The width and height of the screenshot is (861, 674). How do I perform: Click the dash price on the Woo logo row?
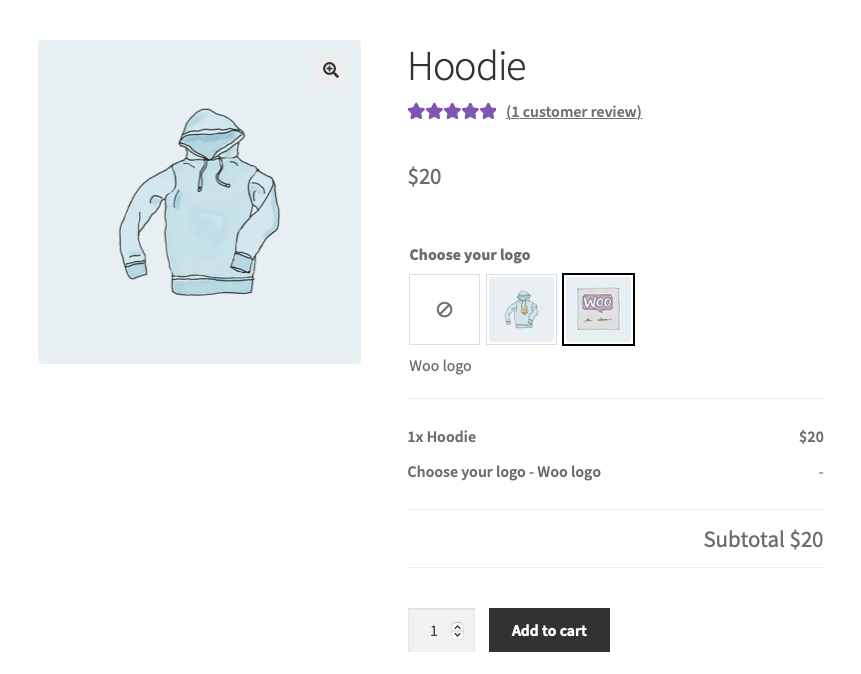point(820,472)
